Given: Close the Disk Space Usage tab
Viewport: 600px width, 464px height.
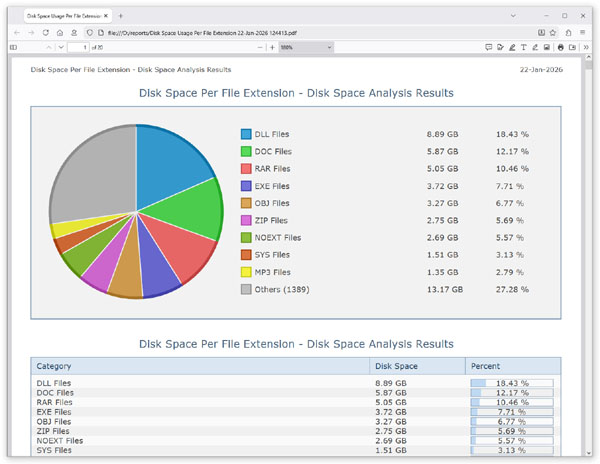Looking at the screenshot, I should (106, 16).
